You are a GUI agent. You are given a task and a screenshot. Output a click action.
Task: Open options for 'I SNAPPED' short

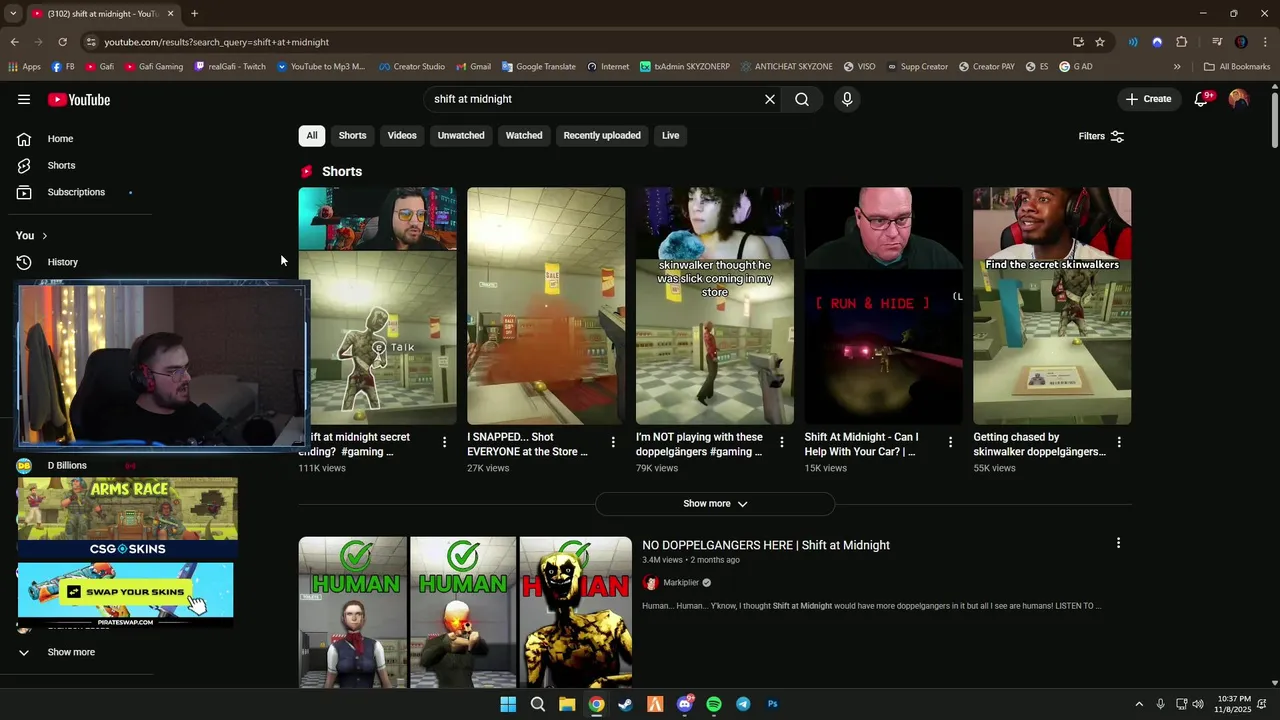pyautogui.click(x=613, y=441)
